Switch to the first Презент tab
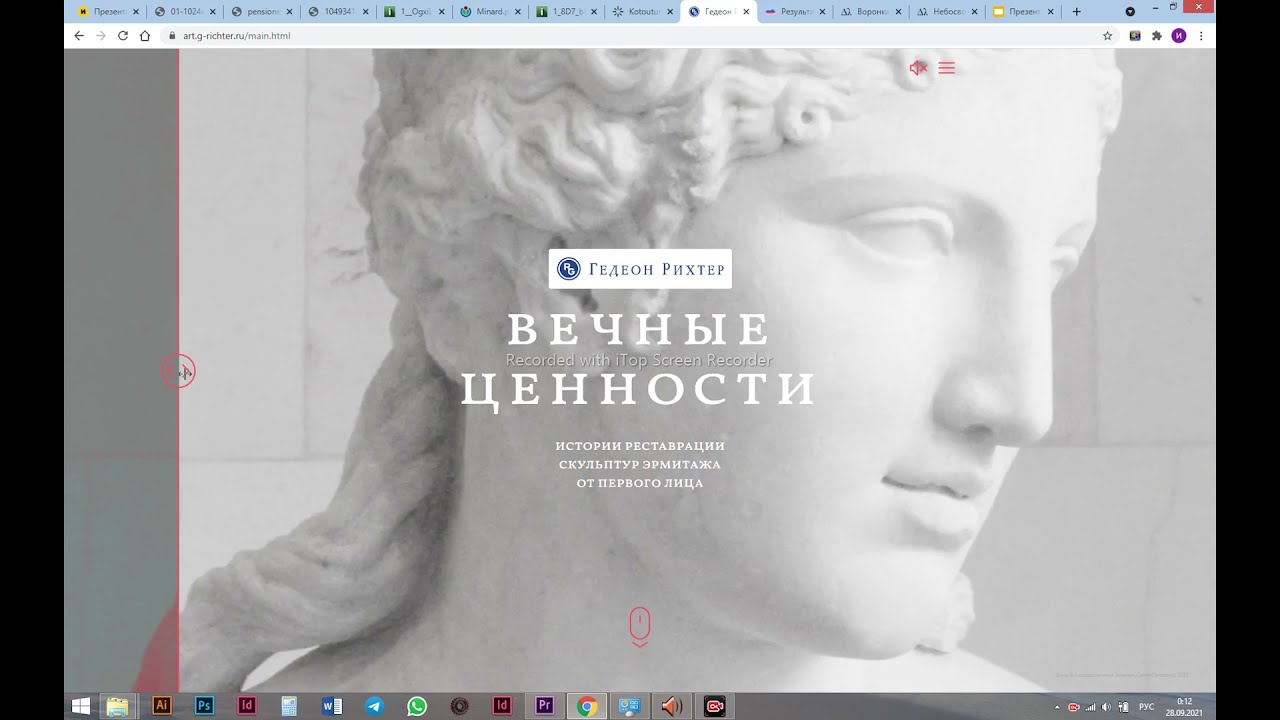Screen dimensions: 1280x720 107,12
